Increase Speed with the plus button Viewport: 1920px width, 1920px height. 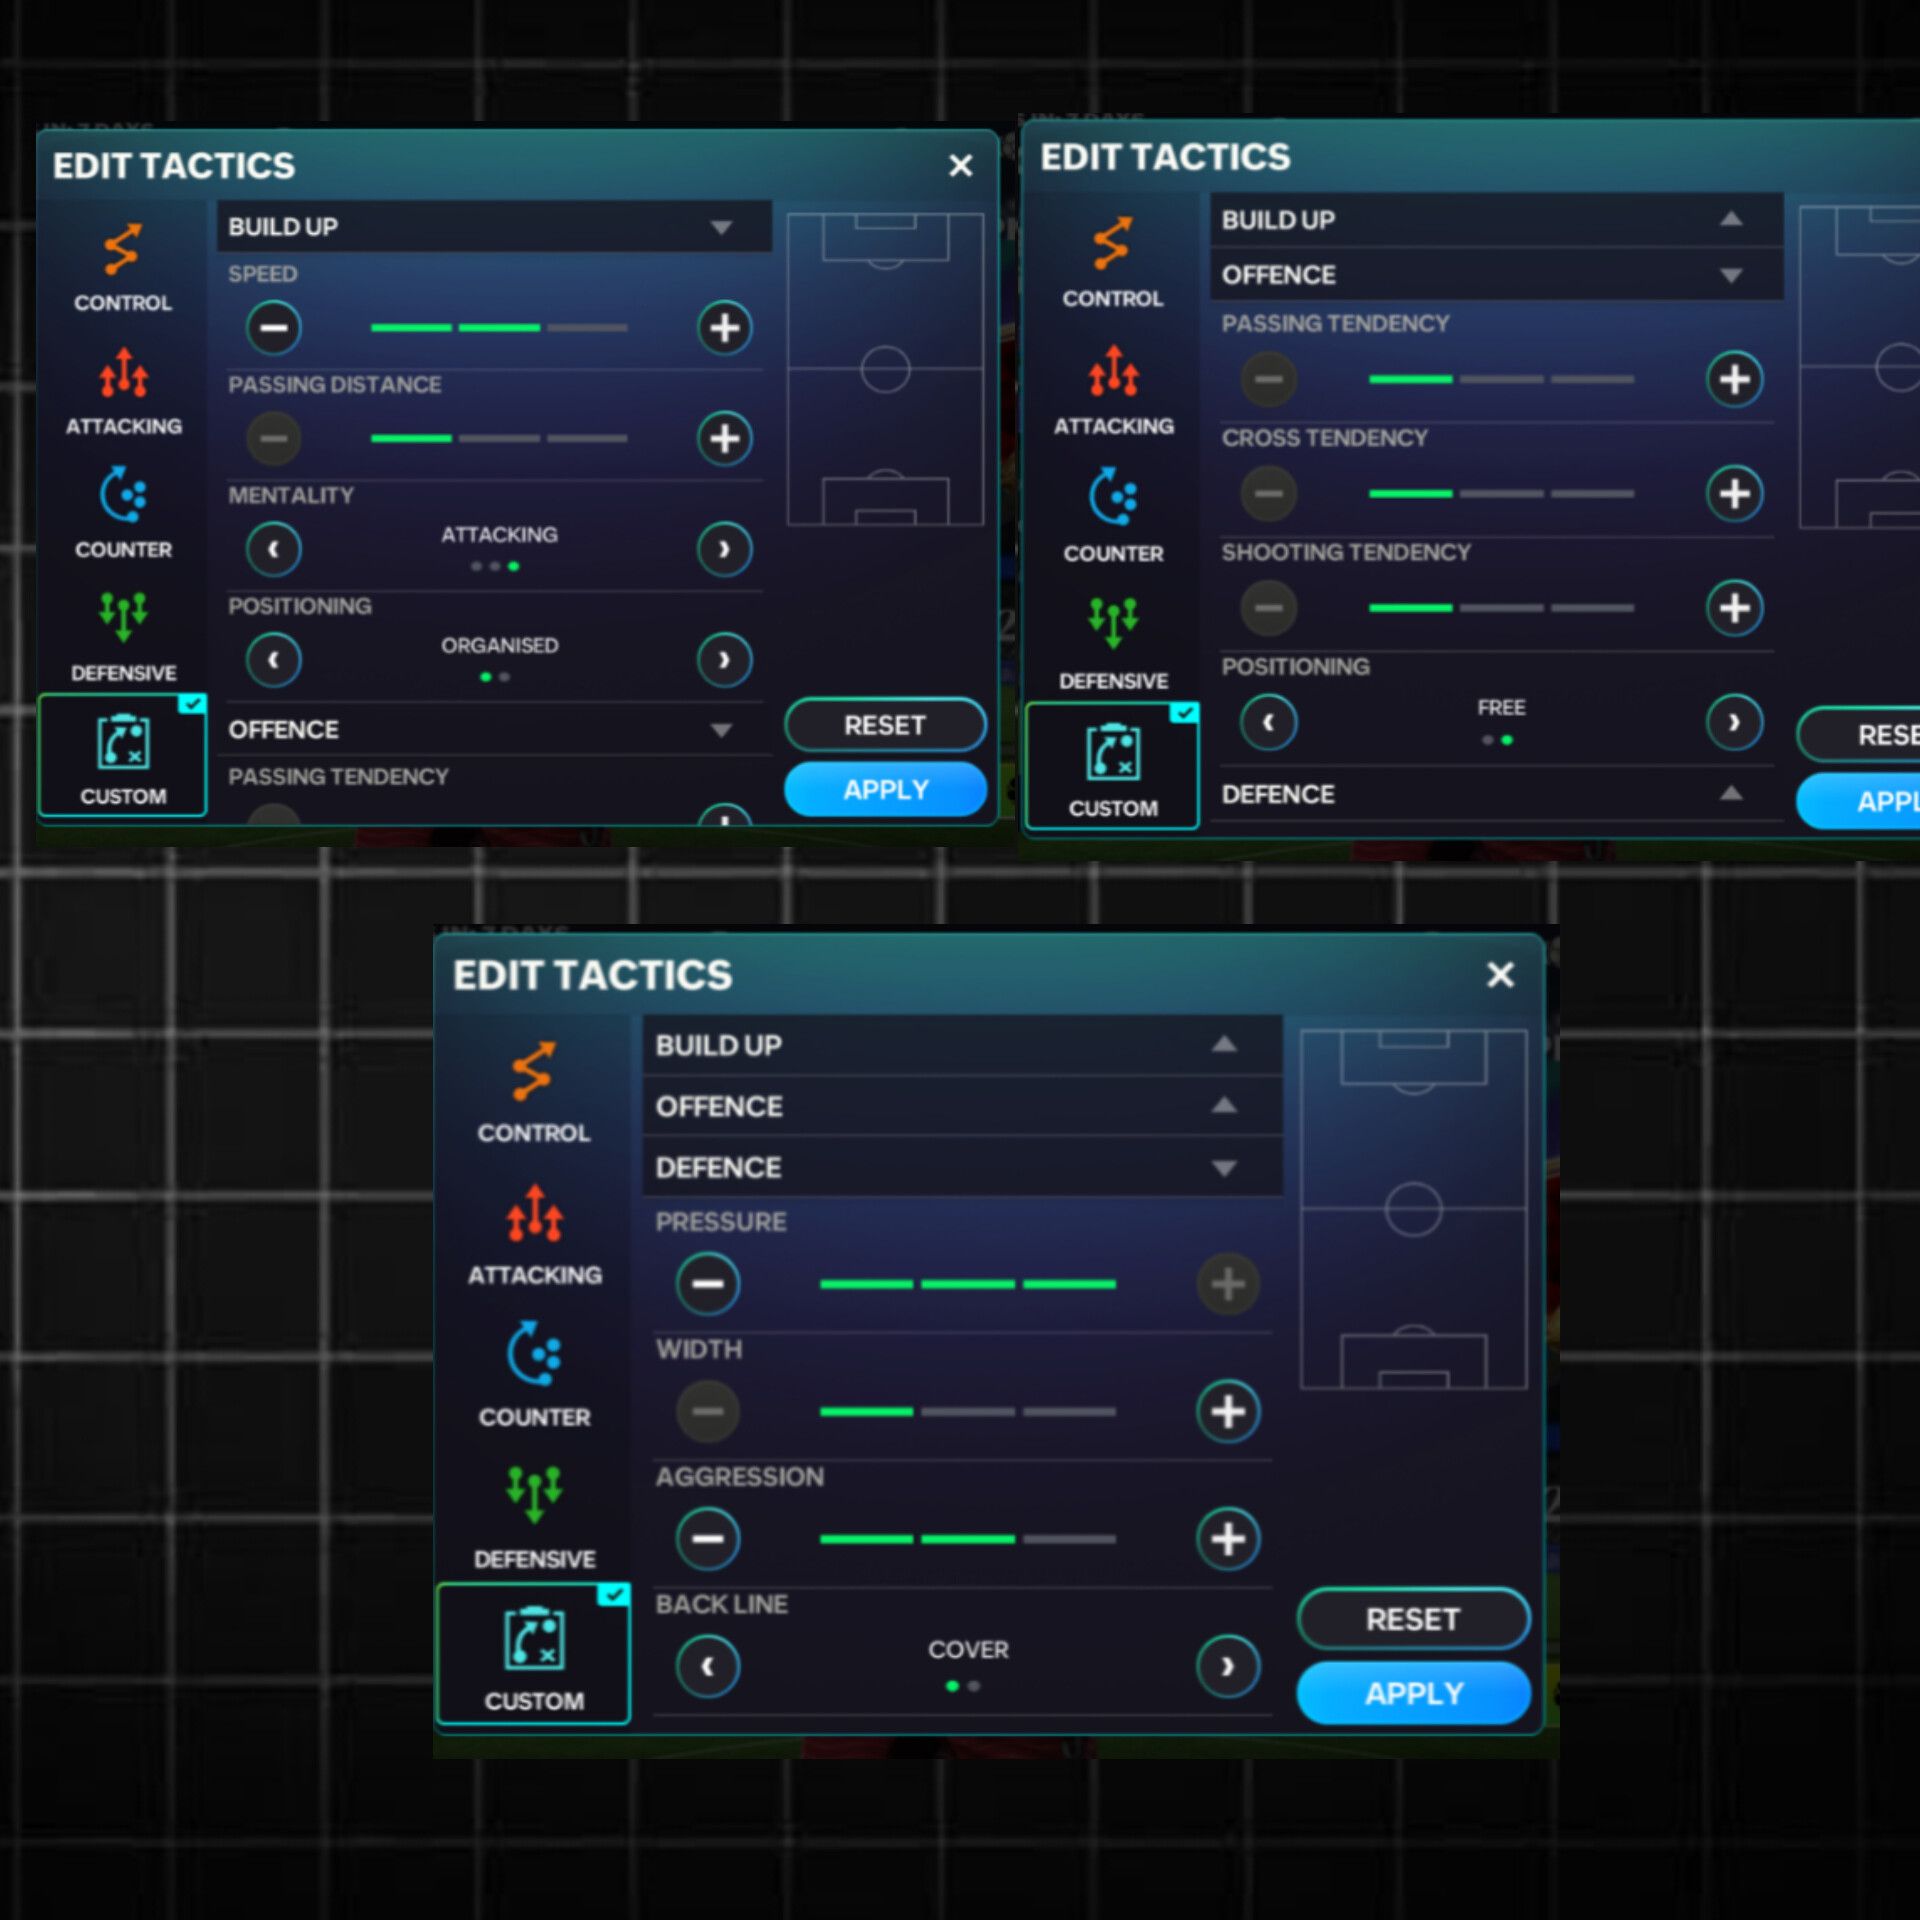pos(724,328)
